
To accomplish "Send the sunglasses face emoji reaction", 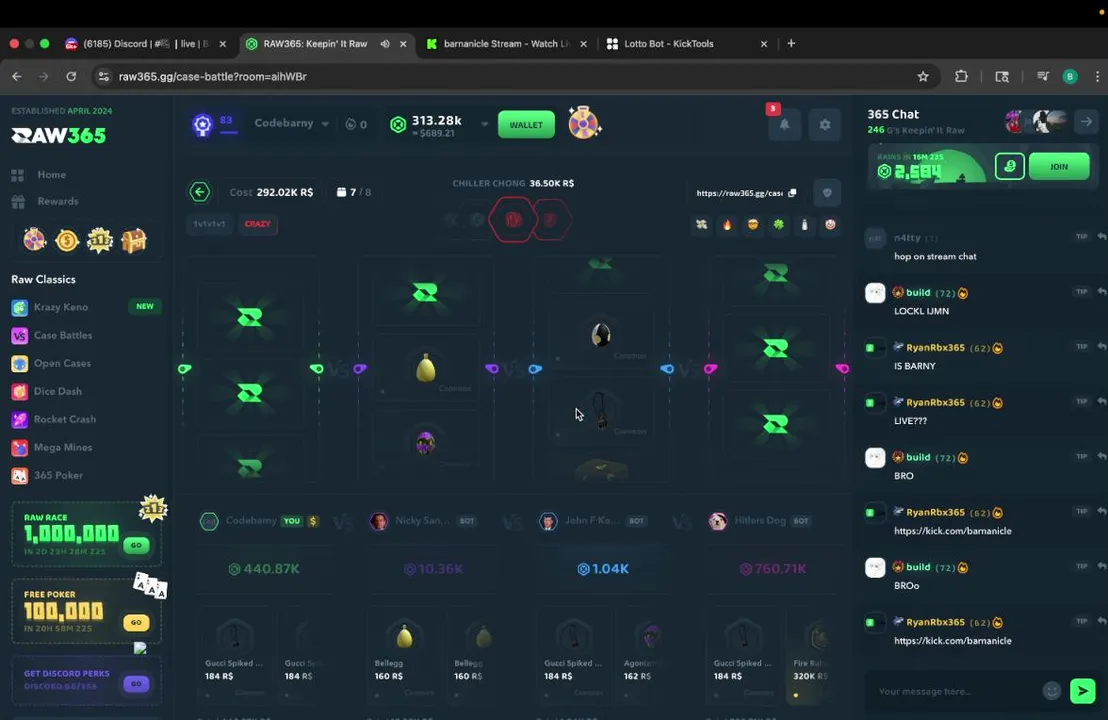I will (x=753, y=225).
